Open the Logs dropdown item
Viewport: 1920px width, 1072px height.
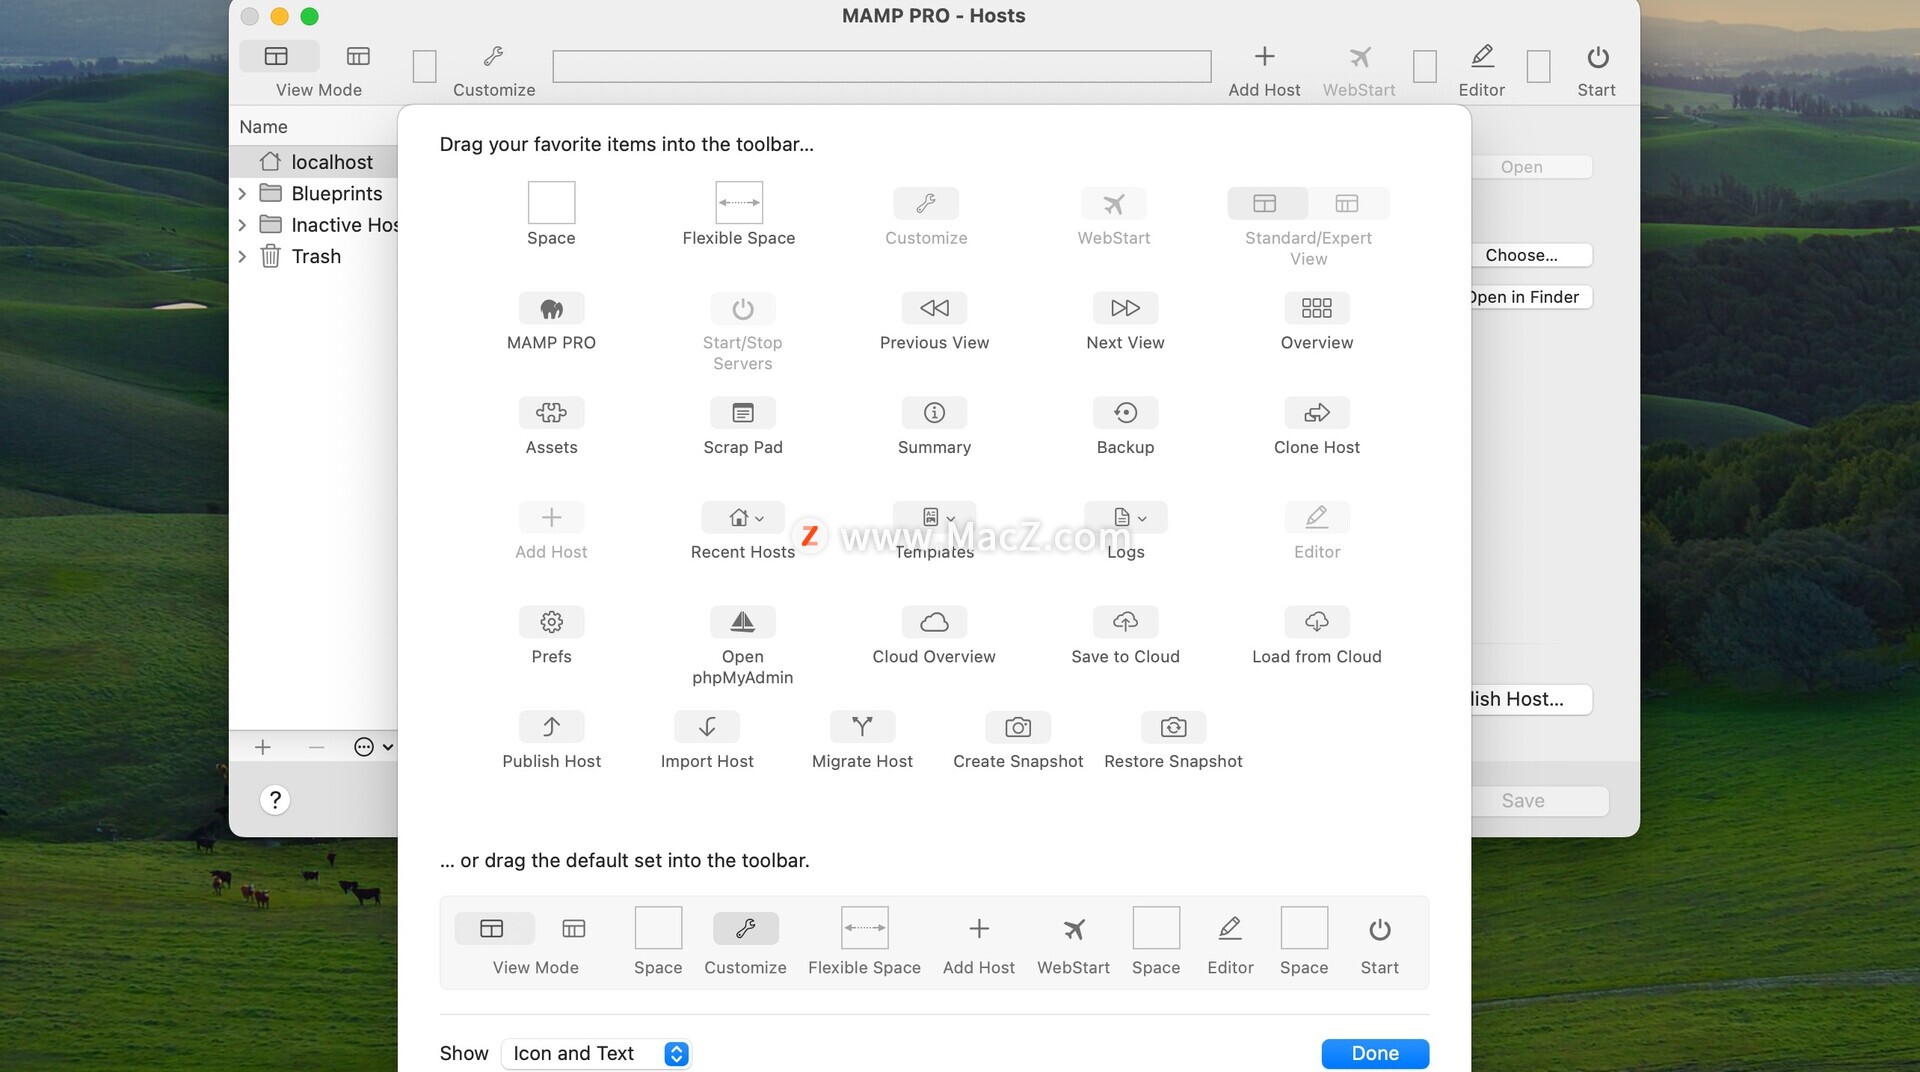click(1125, 517)
